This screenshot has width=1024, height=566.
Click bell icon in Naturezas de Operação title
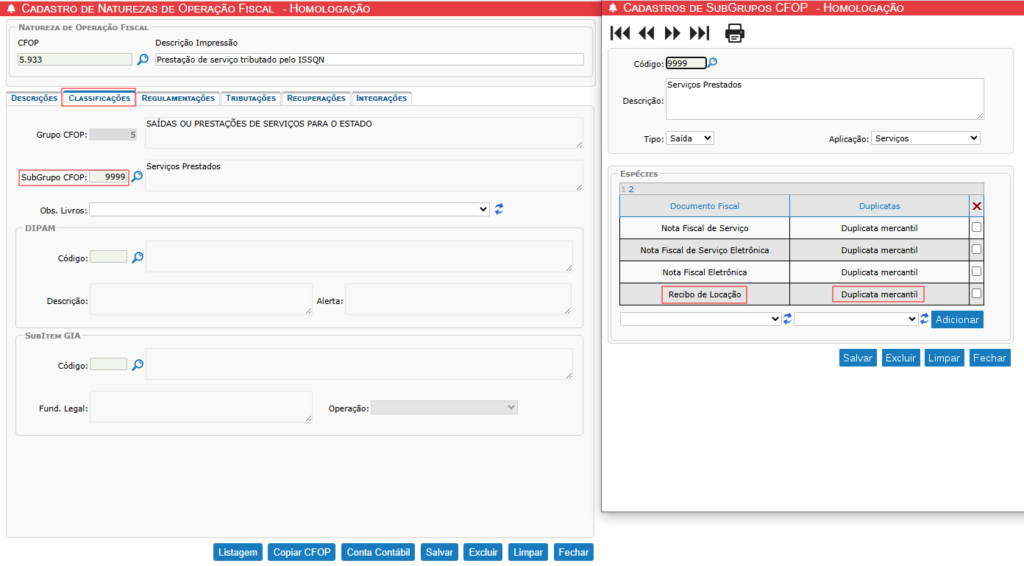[x=11, y=8]
